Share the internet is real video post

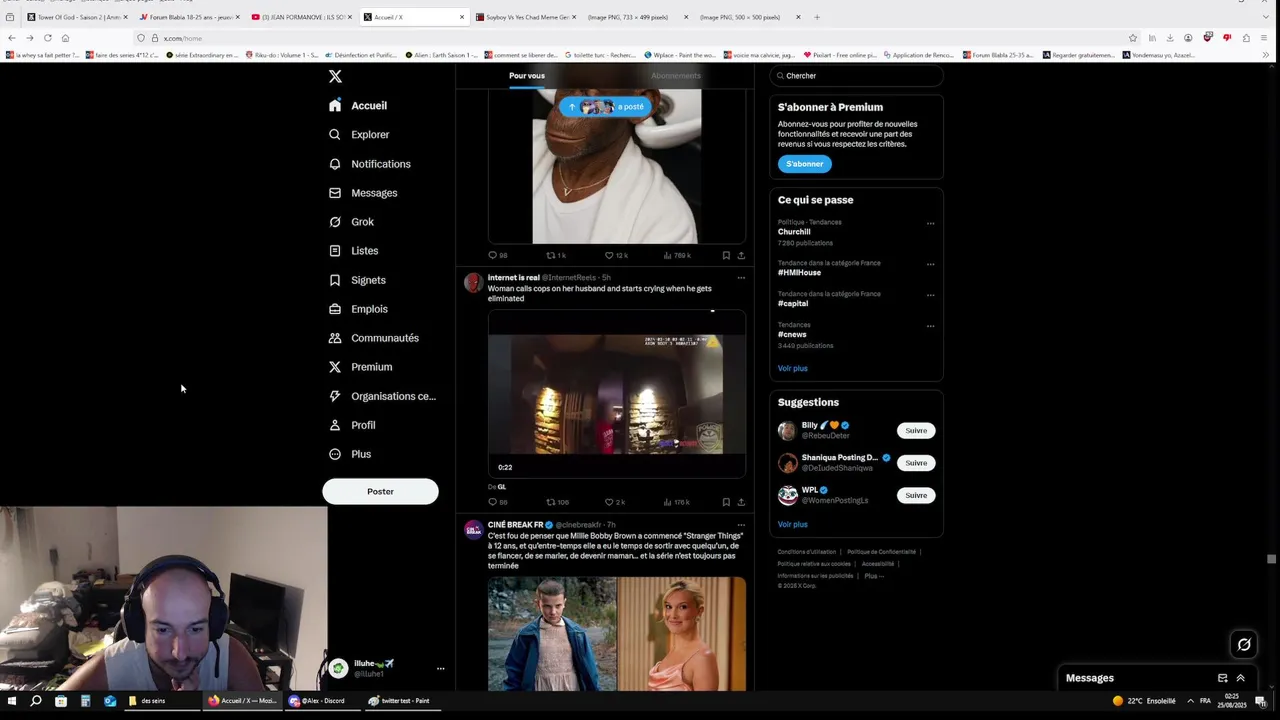point(741,502)
